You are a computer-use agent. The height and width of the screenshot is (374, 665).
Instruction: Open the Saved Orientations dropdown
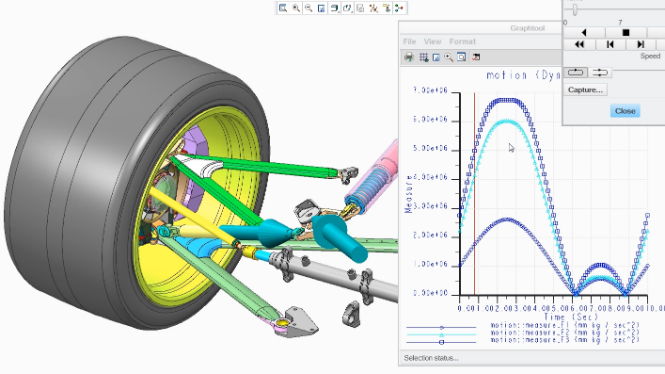[x=347, y=8]
